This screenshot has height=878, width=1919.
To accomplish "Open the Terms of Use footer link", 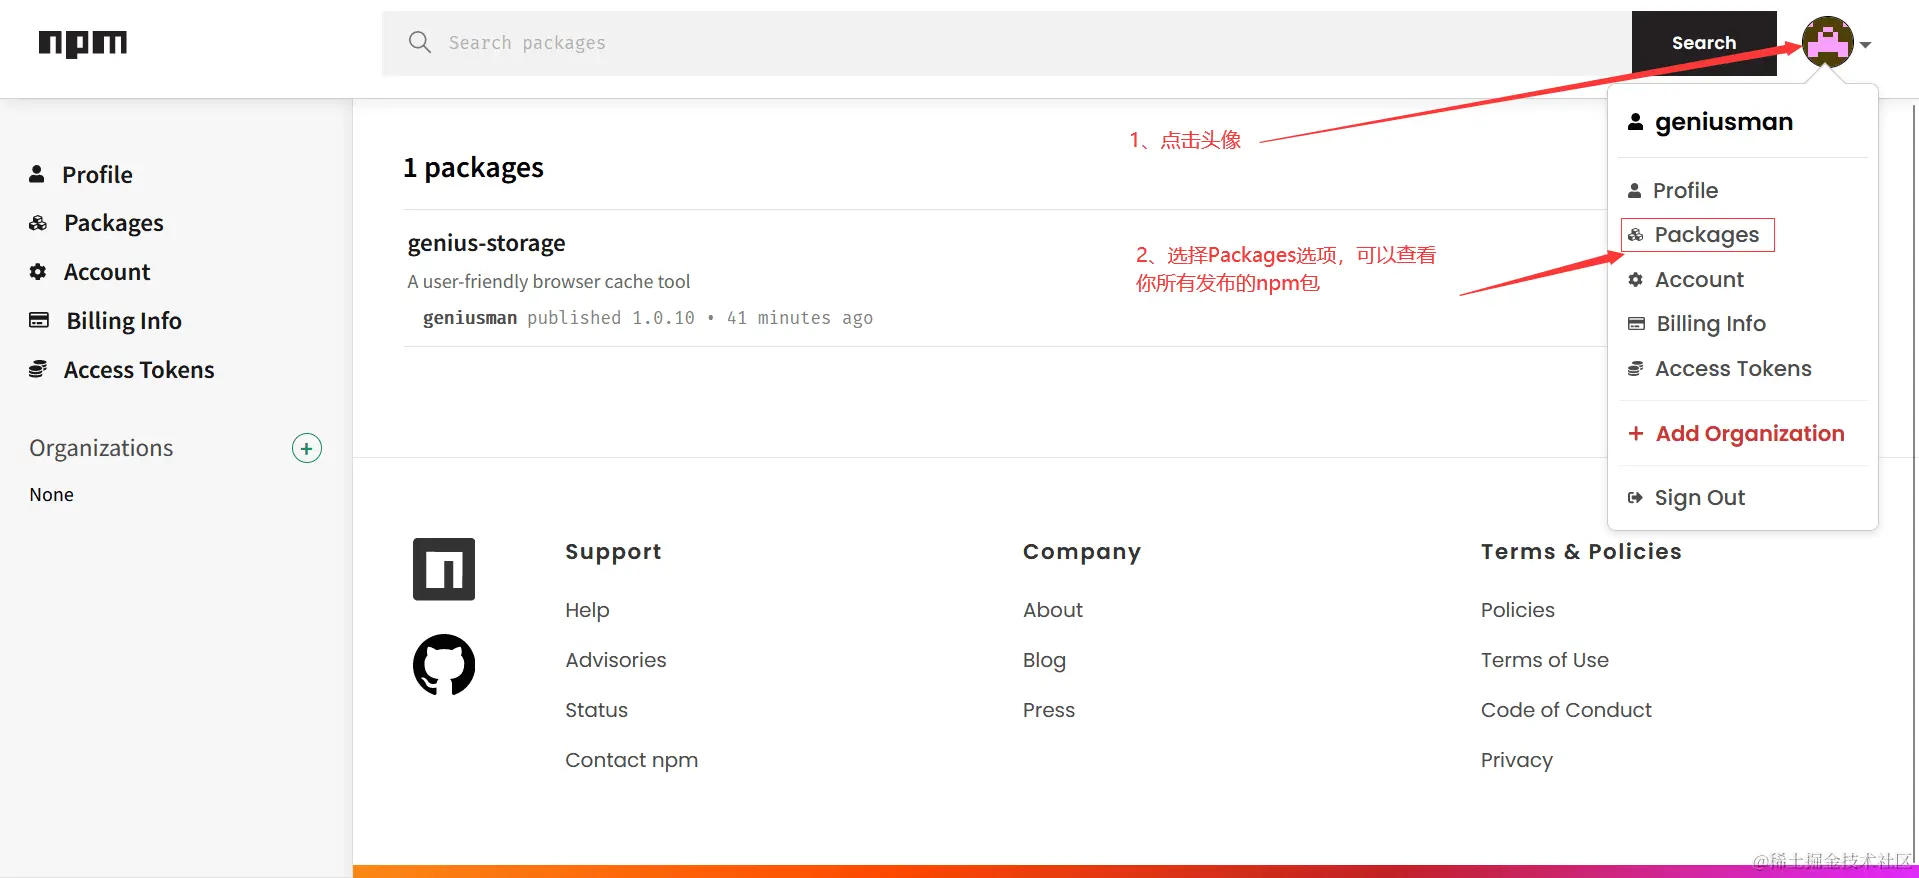I will (1545, 660).
